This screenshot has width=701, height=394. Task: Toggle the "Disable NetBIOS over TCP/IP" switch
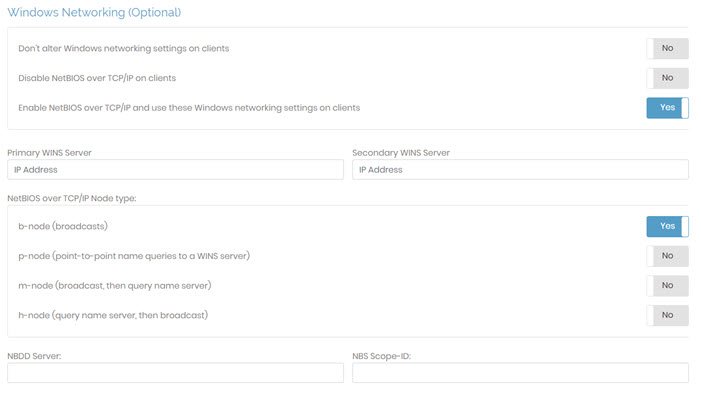[667, 78]
